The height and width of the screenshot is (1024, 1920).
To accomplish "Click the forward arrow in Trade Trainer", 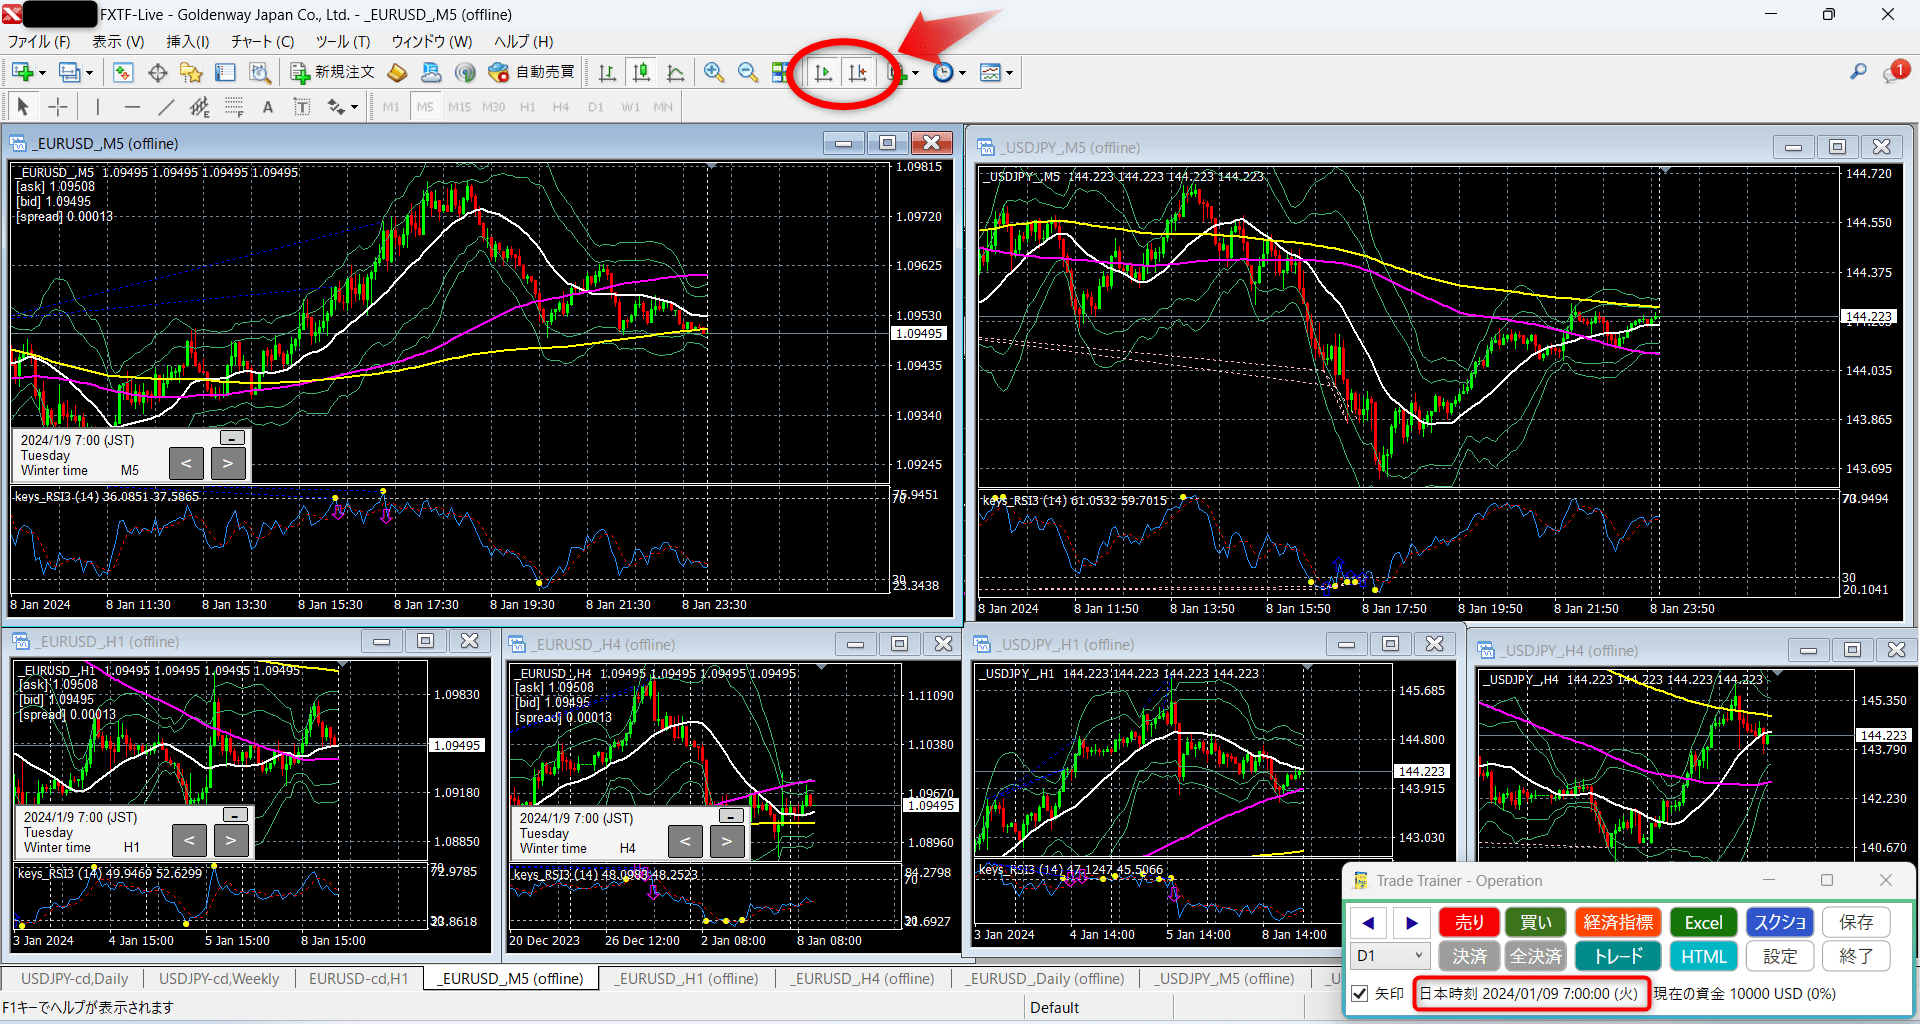I will click(x=1412, y=921).
